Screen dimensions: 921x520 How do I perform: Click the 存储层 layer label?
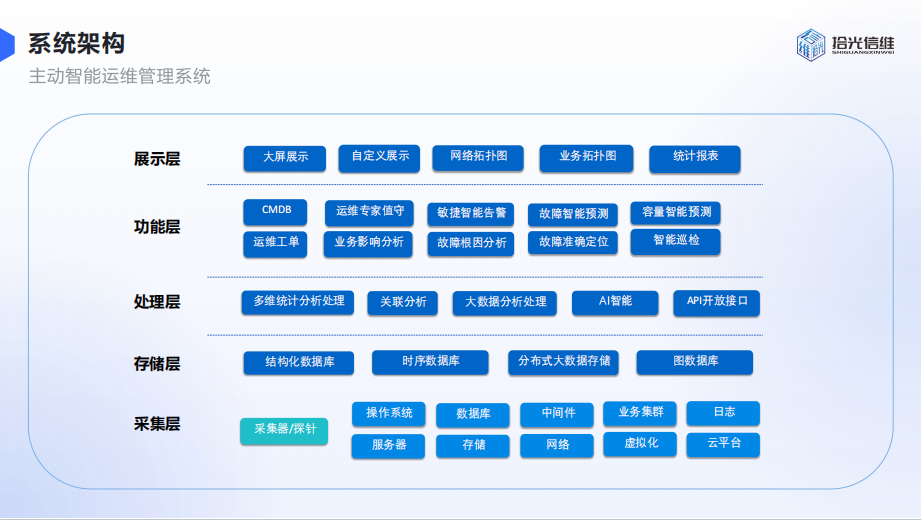point(157,364)
